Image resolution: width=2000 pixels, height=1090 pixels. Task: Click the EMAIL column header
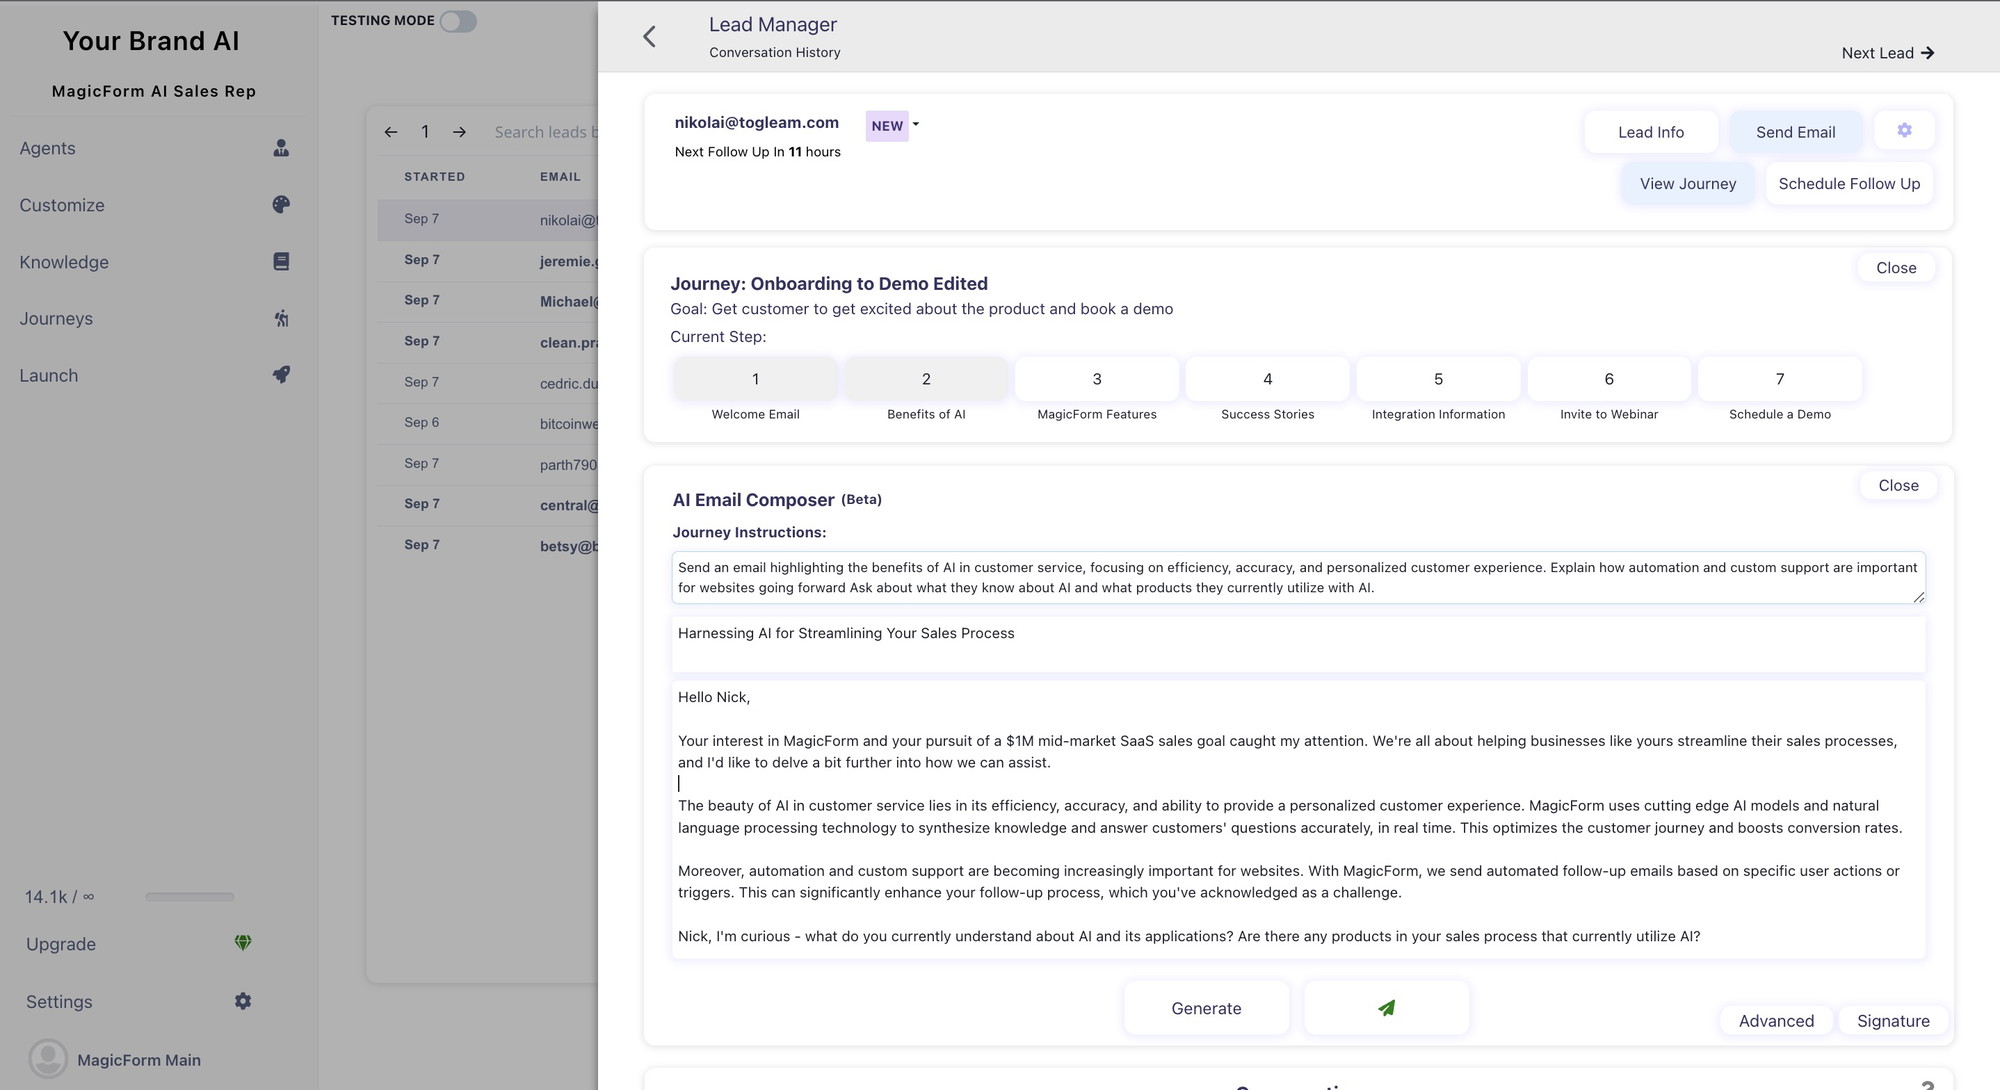coord(560,177)
